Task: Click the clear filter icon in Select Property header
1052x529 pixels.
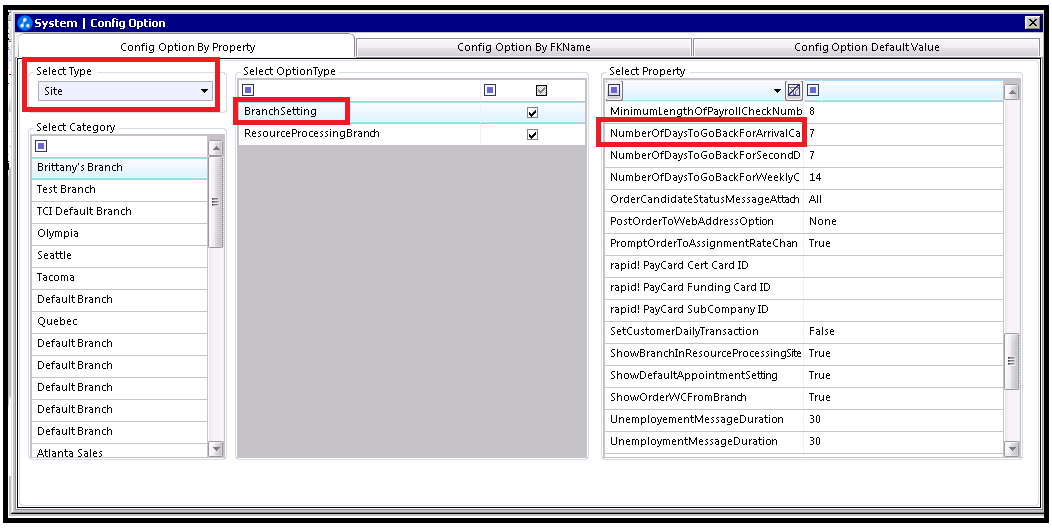Action: tap(794, 90)
